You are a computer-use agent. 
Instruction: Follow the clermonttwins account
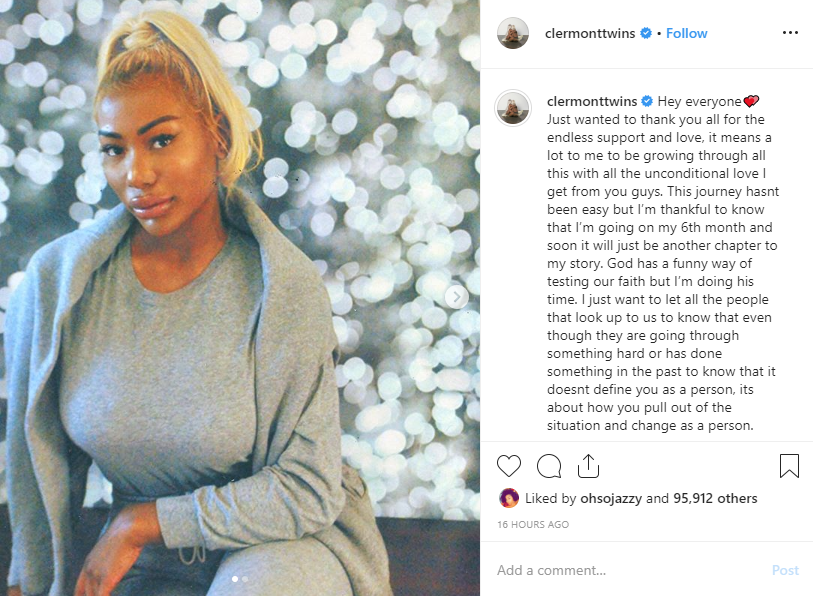[x=686, y=33]
